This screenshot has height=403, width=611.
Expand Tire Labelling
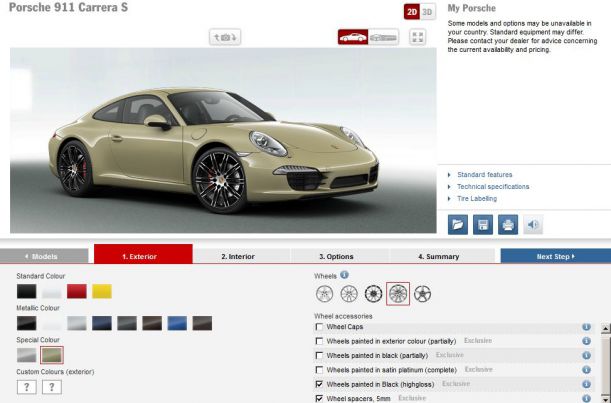click(x=477, y=199)
